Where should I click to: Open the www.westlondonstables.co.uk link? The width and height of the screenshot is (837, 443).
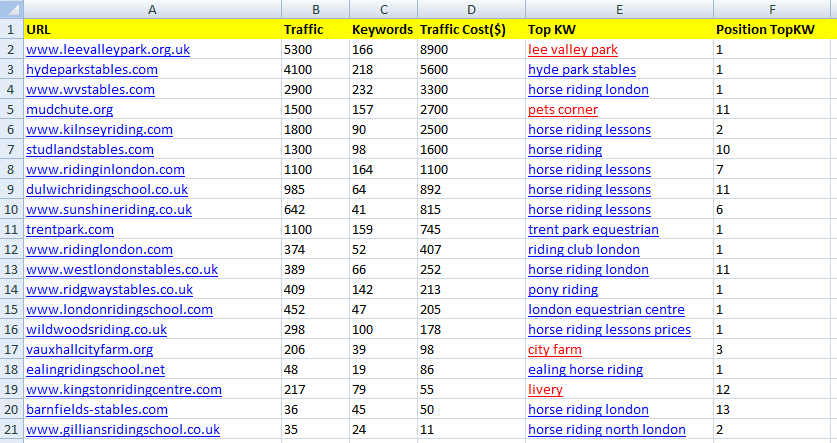pos(122,270)
